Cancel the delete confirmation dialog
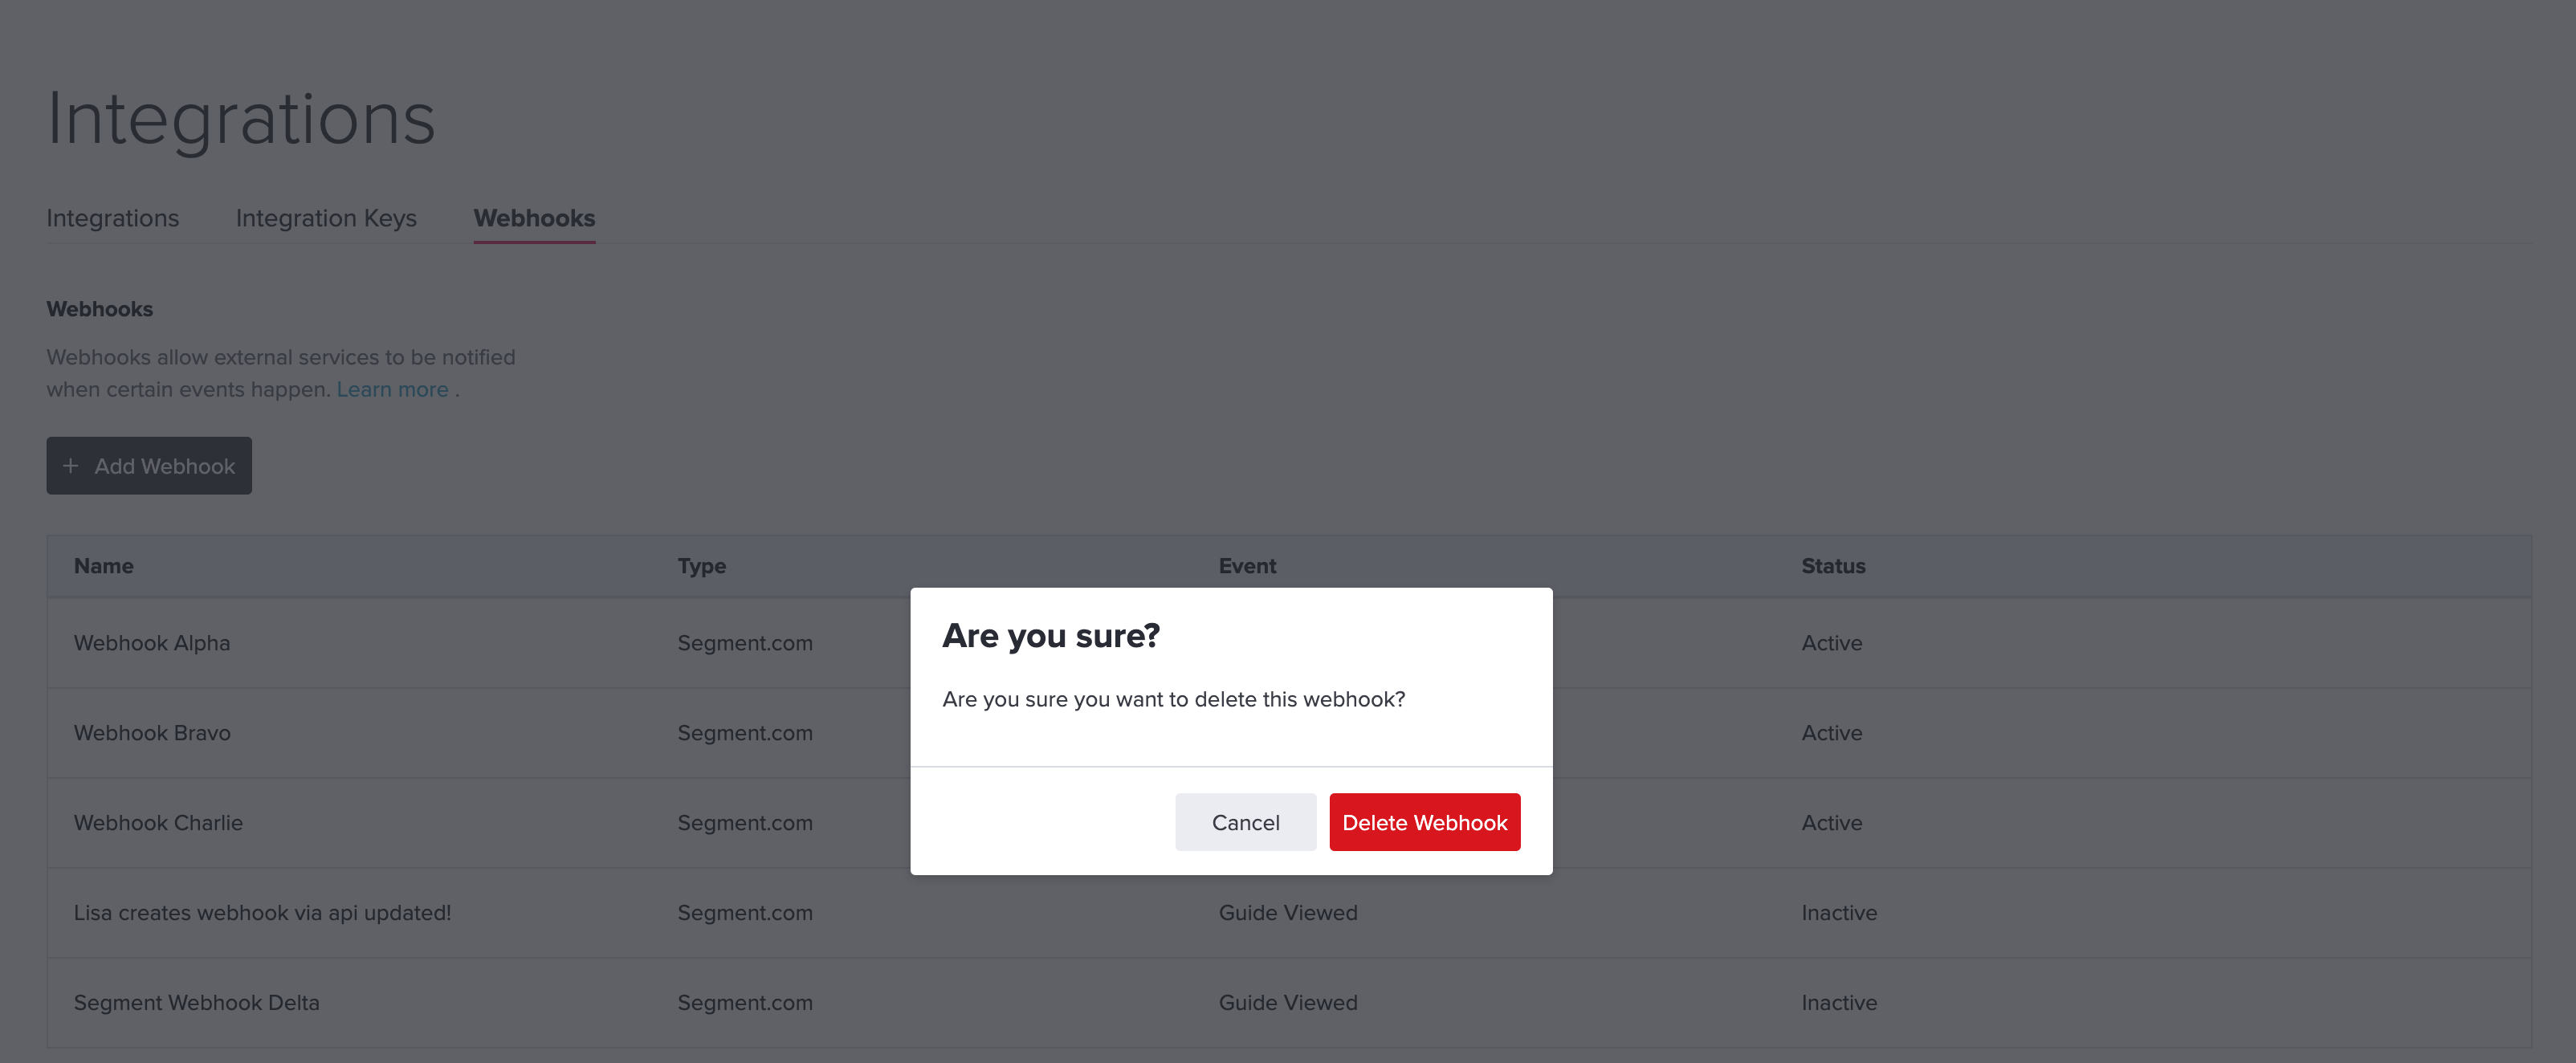The image size is (2576, 1063). point(1245,822)
